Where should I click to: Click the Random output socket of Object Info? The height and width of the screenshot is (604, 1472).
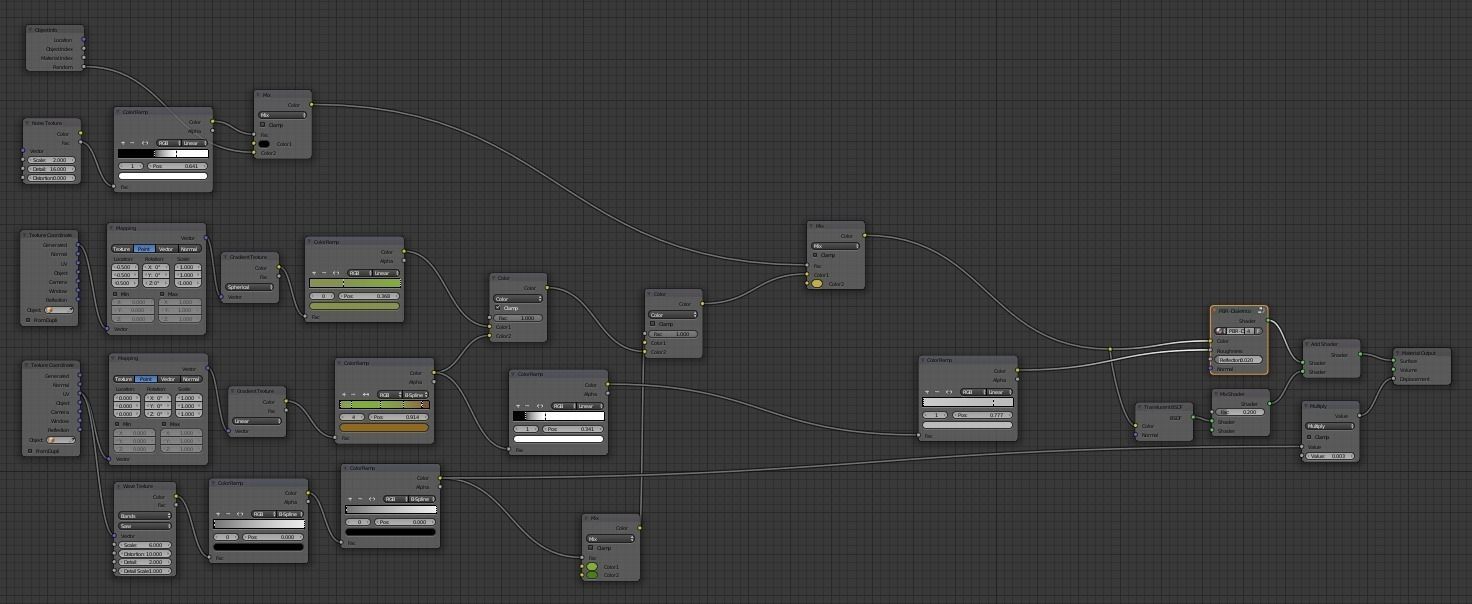coord(84,67)
